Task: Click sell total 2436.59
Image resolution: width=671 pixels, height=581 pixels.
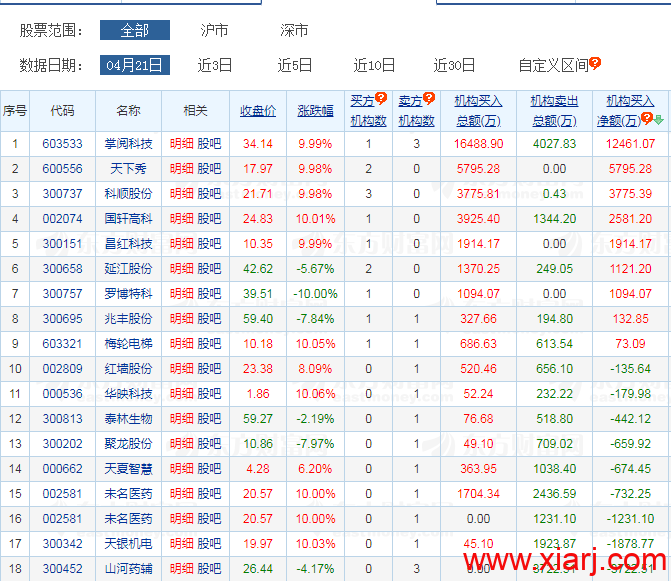Action: click(554, 494)
